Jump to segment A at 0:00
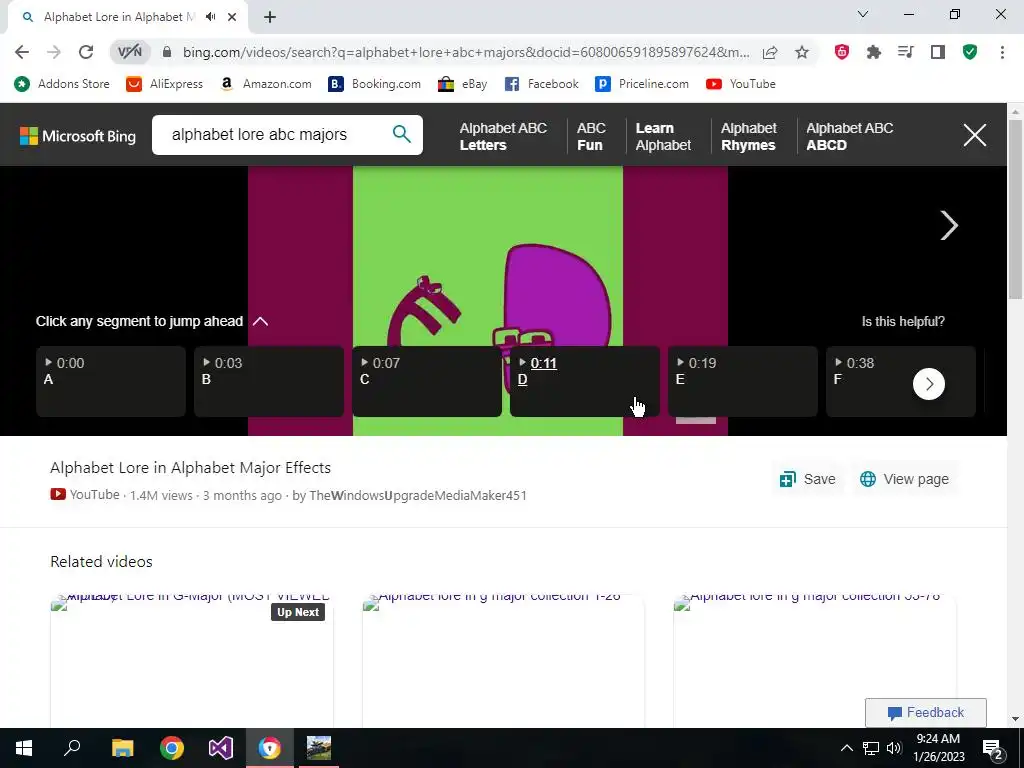Screen dimensions: 1024x768 click(111, 381)
